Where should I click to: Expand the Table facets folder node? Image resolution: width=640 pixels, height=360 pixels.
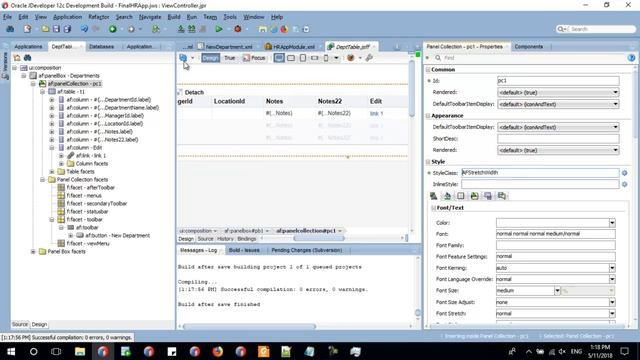[x=52, y=172]
